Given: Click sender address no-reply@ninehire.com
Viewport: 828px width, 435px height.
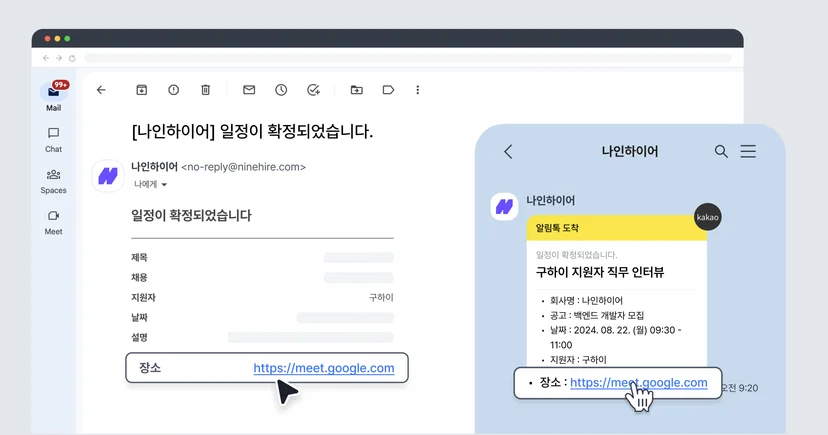Looking at the screenshot, I should click(243, 167).
